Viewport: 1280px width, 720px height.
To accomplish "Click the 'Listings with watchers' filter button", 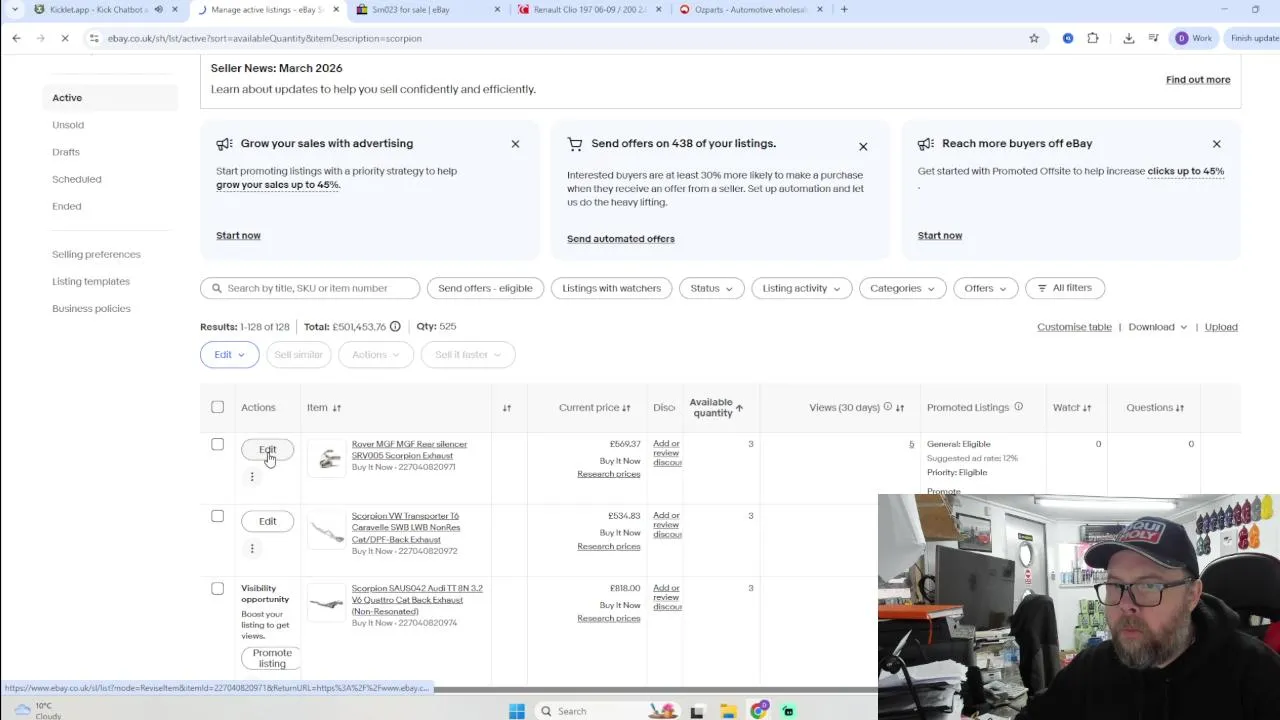I will click(x=611, y=288).
